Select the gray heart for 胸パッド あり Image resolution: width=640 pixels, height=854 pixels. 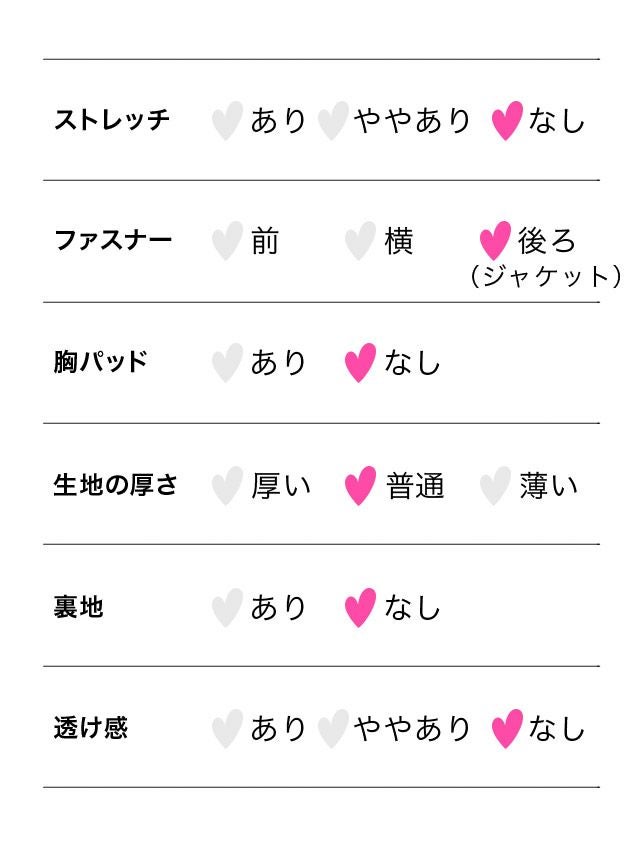(227, 363)
